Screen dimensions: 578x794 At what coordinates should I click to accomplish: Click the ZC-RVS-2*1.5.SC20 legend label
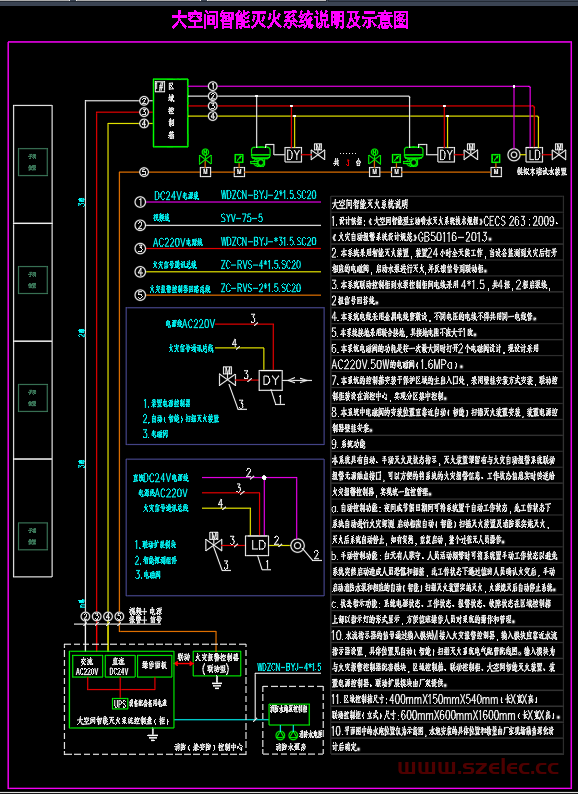[x=261, y=288]
